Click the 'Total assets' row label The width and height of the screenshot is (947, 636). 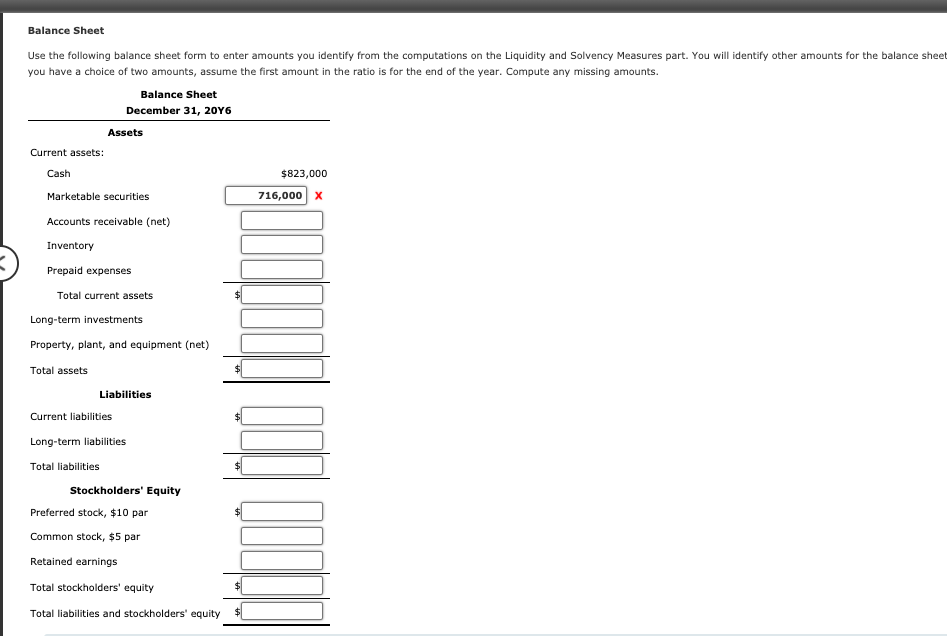point(59,370)
